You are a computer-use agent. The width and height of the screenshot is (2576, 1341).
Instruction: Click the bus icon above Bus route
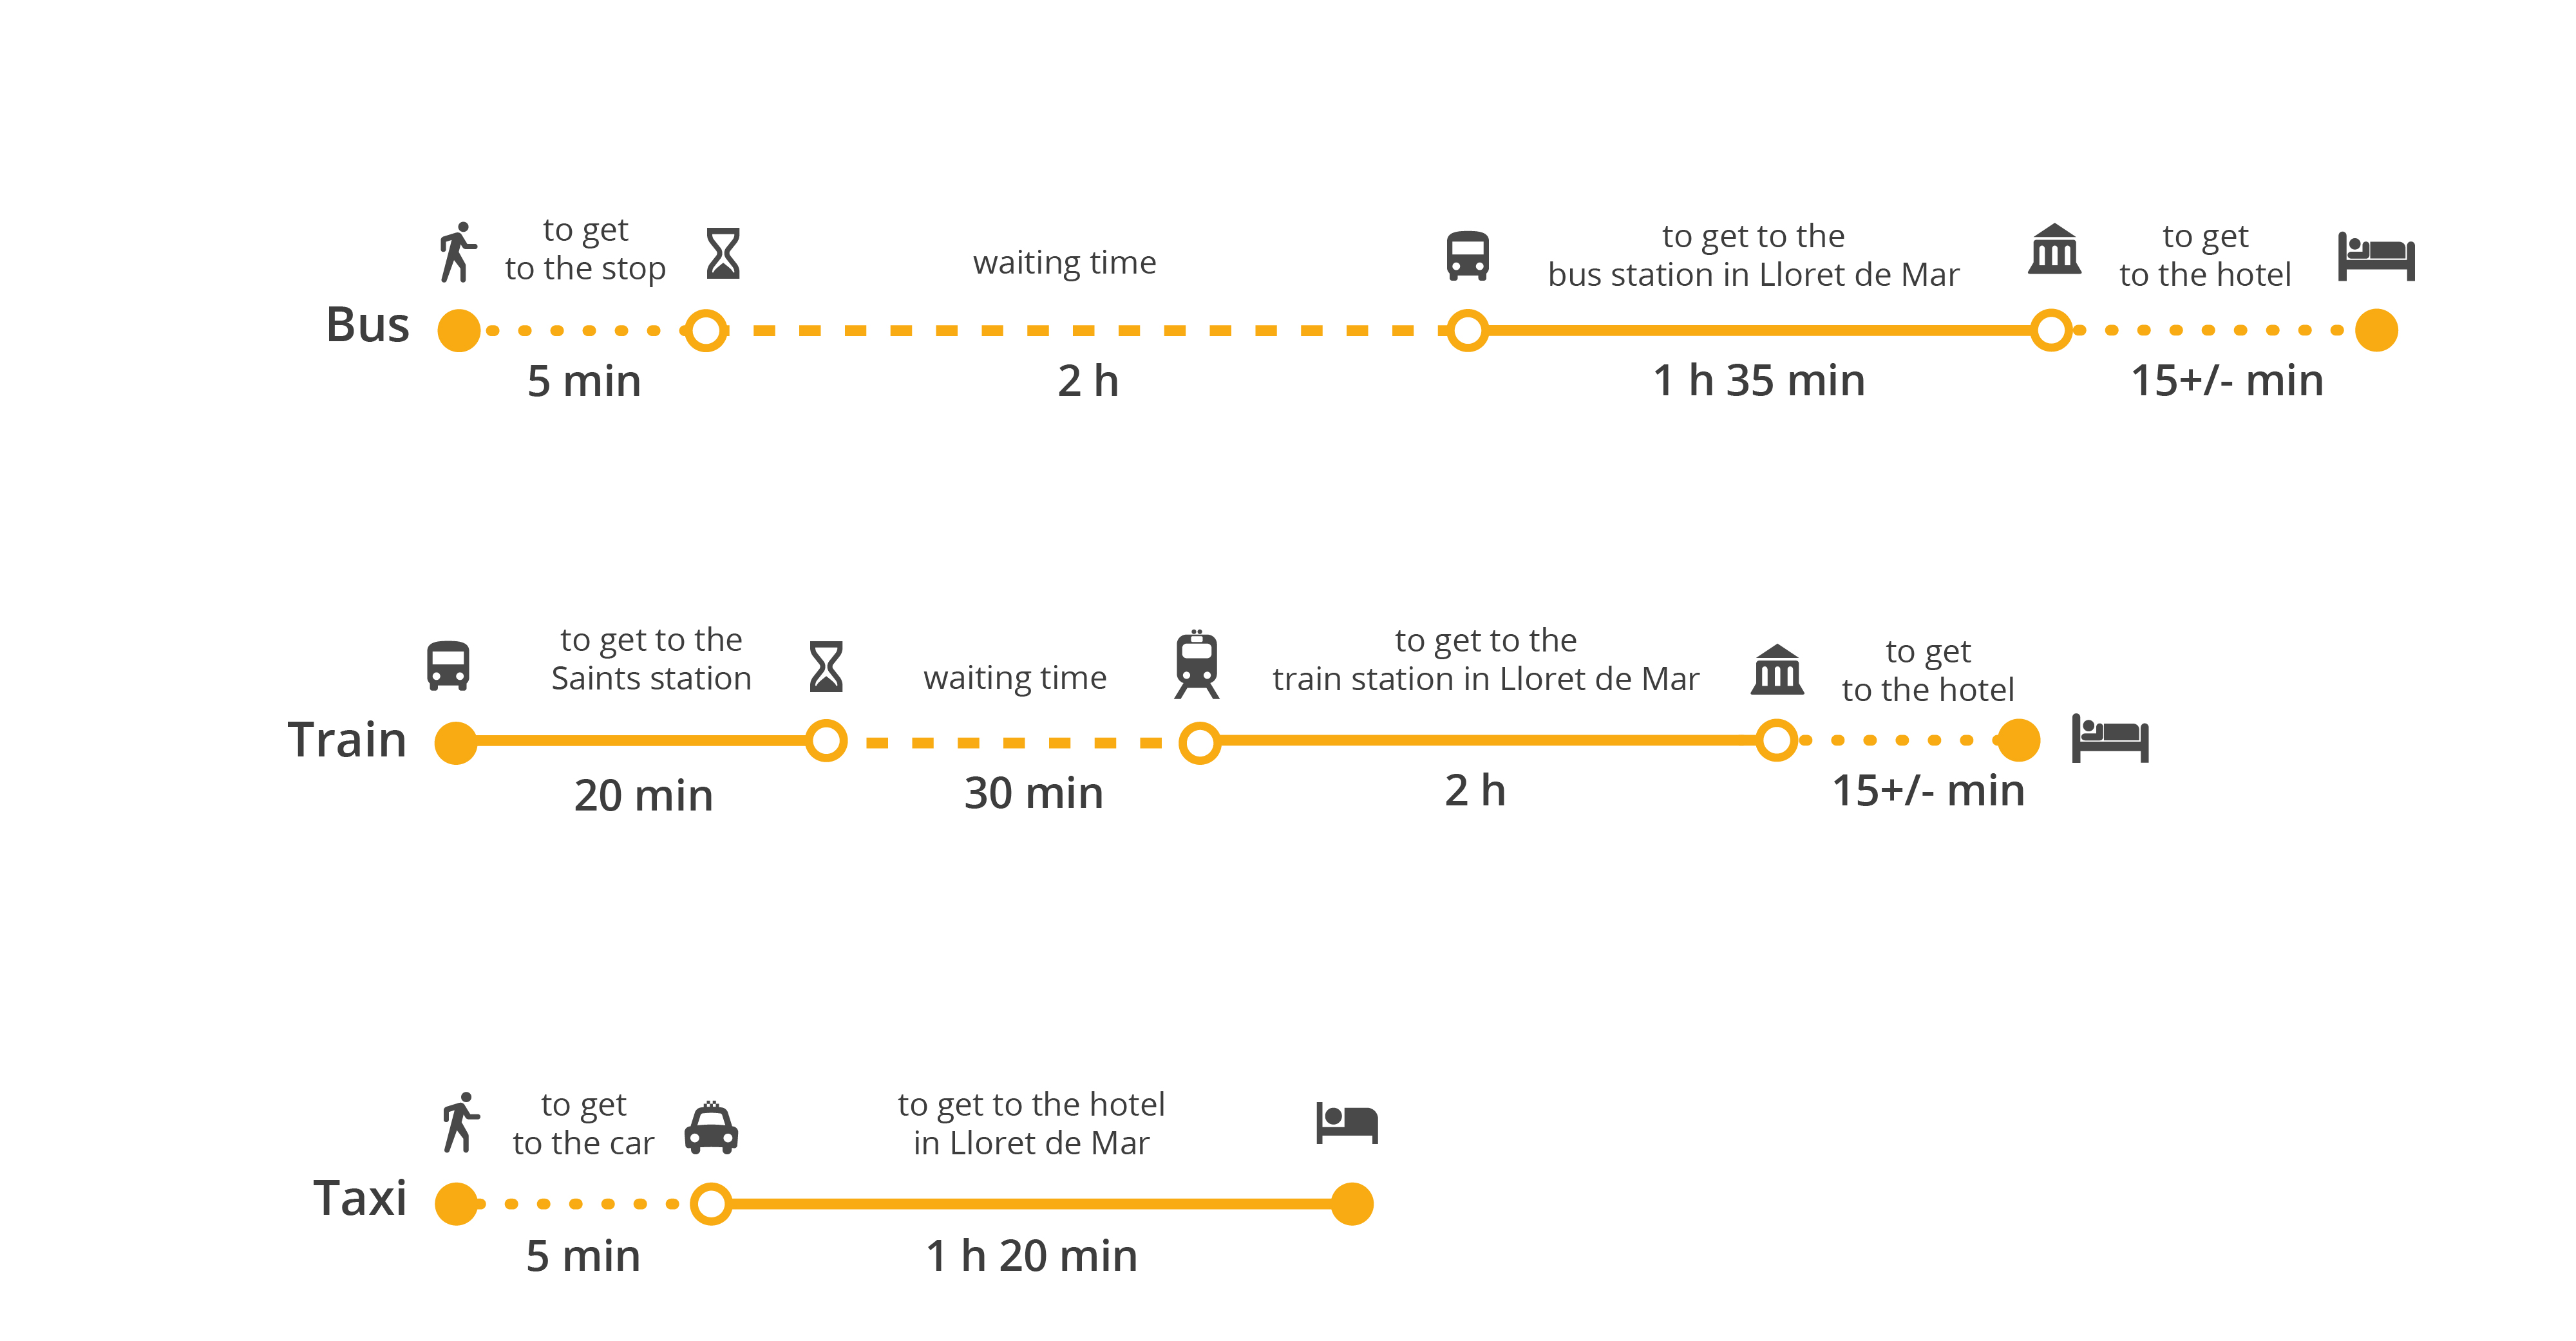coord(1467,256)
